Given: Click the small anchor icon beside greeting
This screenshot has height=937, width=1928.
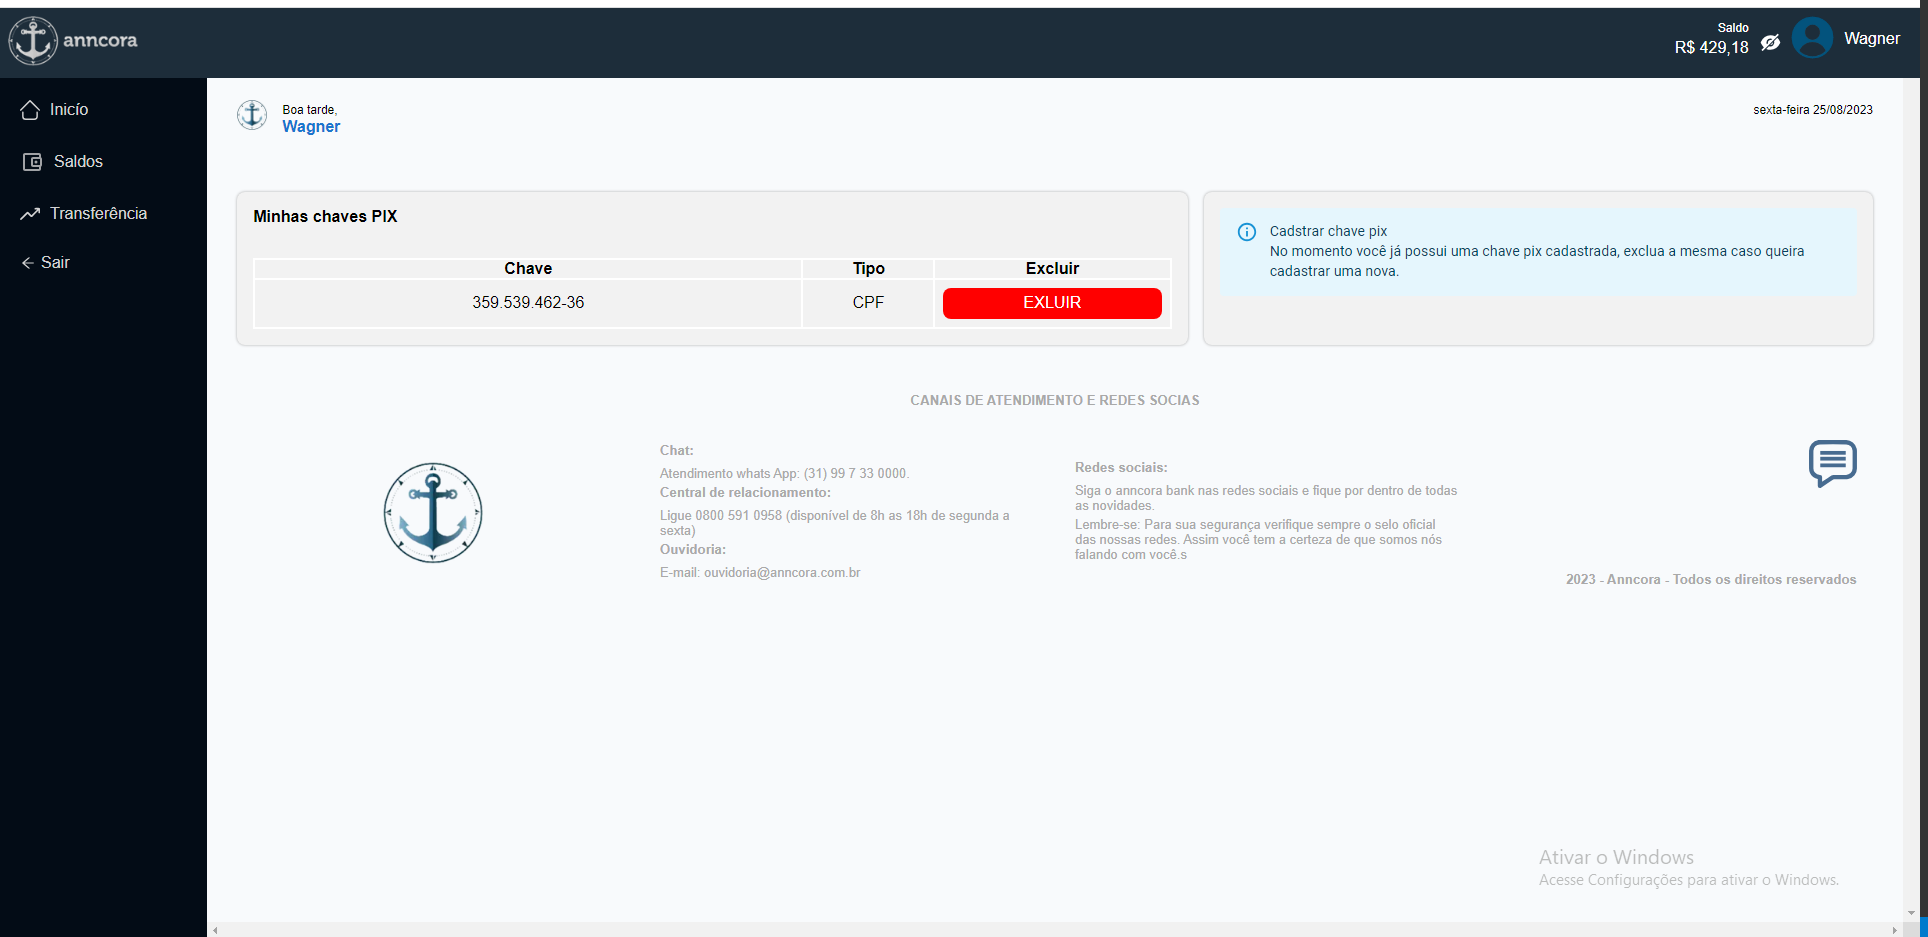Looking at the screenshot, I should tap(252, 116).
